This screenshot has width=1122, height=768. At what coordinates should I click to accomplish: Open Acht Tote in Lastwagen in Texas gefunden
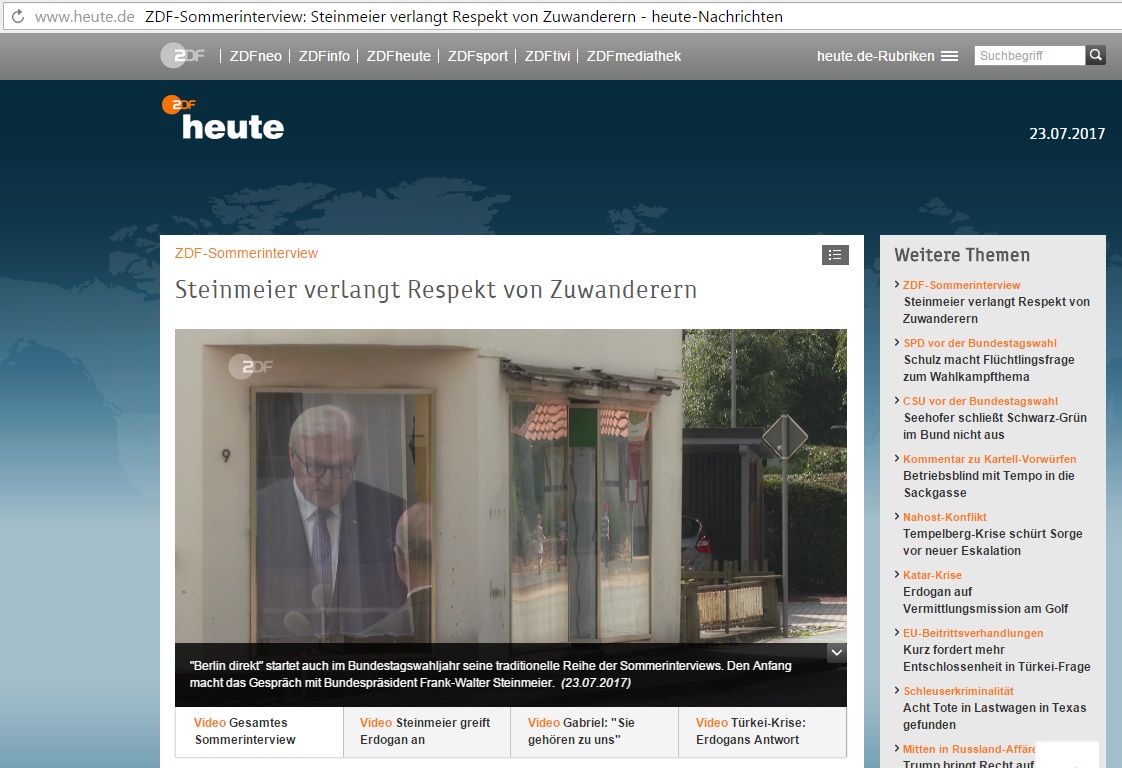tap(995, 716)
